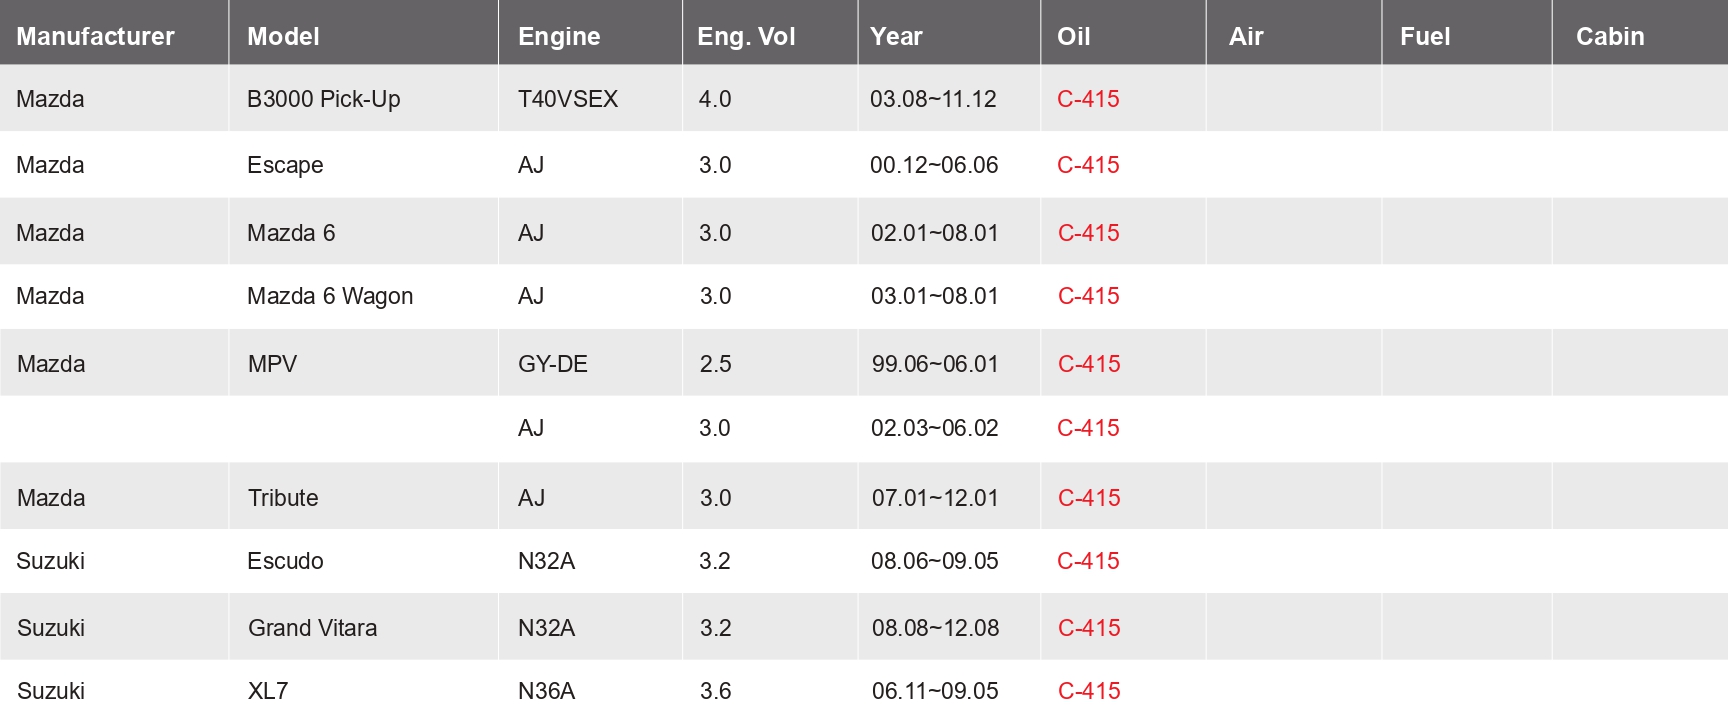Viewport: 1728px width, 724px height.
Task: Select the Model column header
Action: (x=283, y=36)
